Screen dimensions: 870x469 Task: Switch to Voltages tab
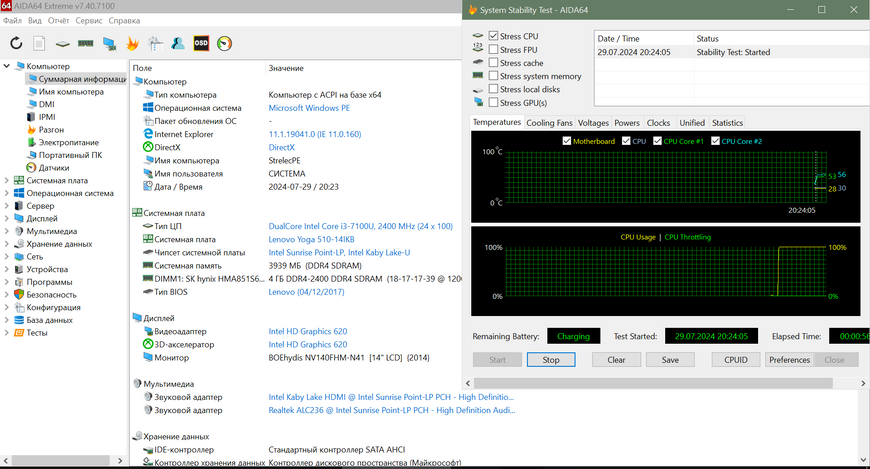click(593, 123)
